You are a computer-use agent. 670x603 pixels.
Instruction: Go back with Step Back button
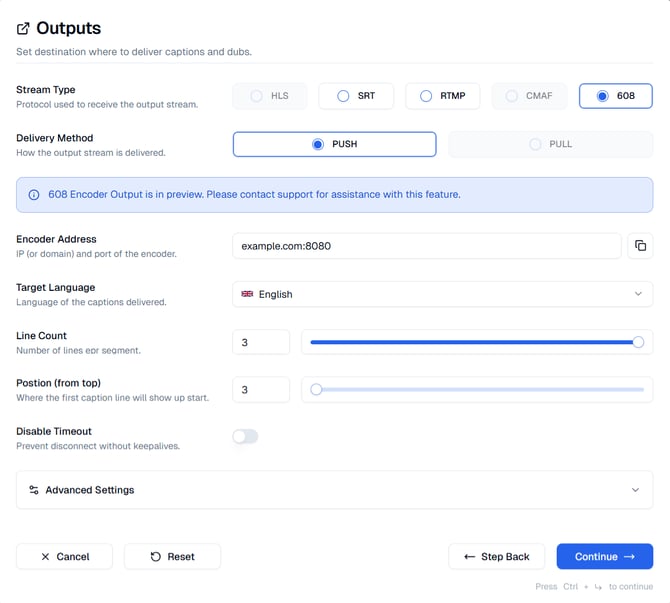pyautogui.click(x=496, y=557)
